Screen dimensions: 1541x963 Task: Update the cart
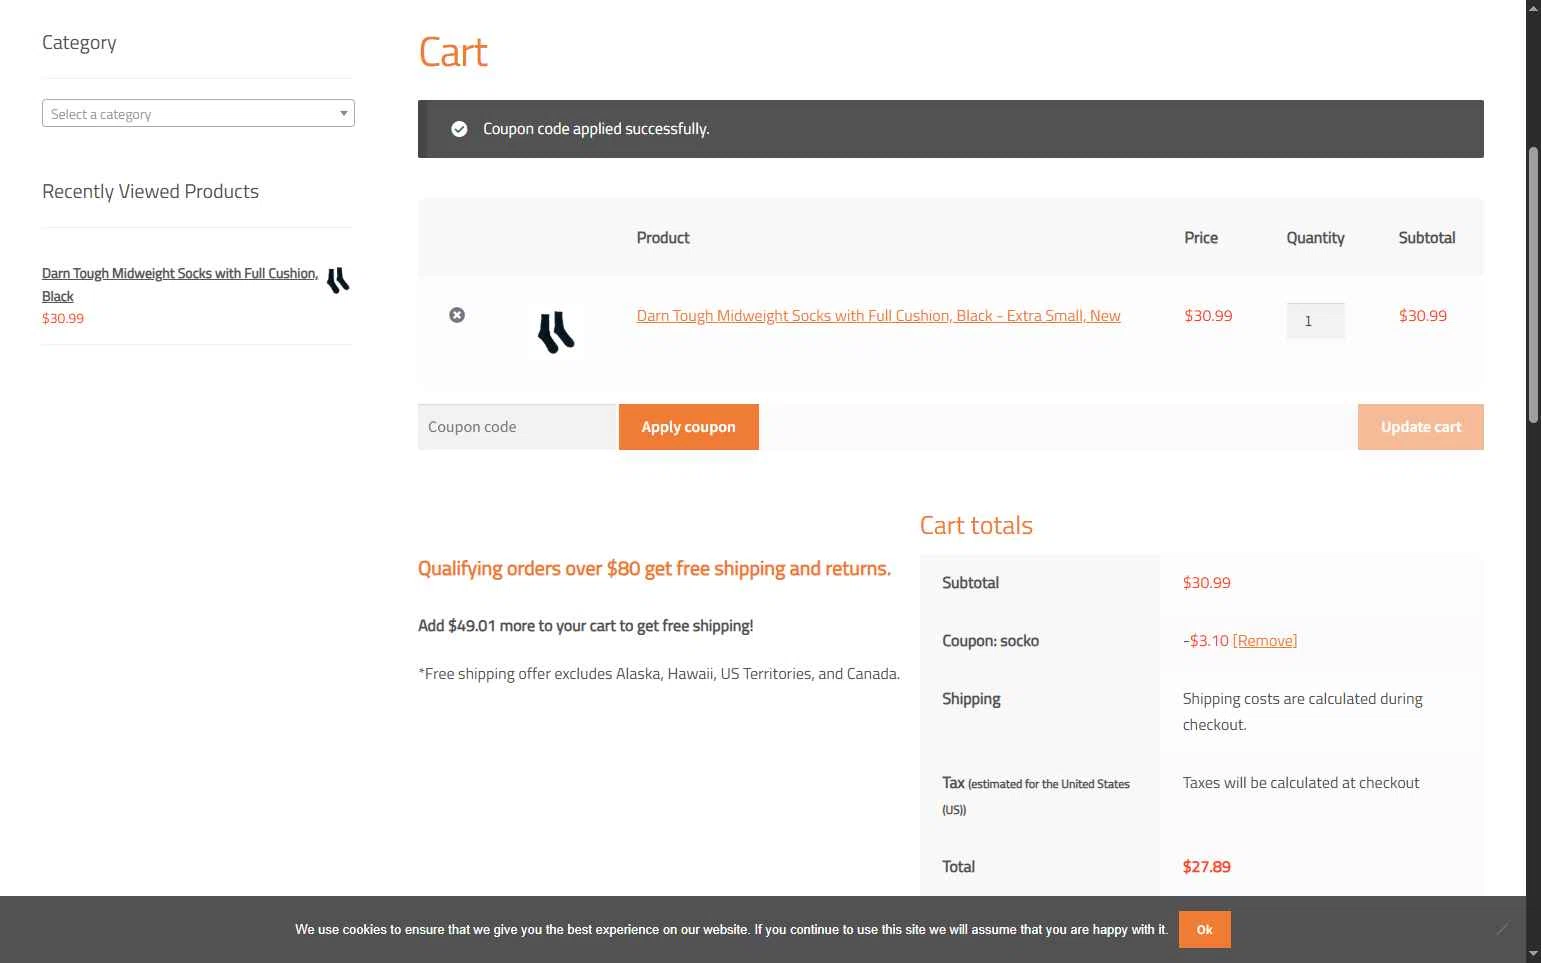1420,427
